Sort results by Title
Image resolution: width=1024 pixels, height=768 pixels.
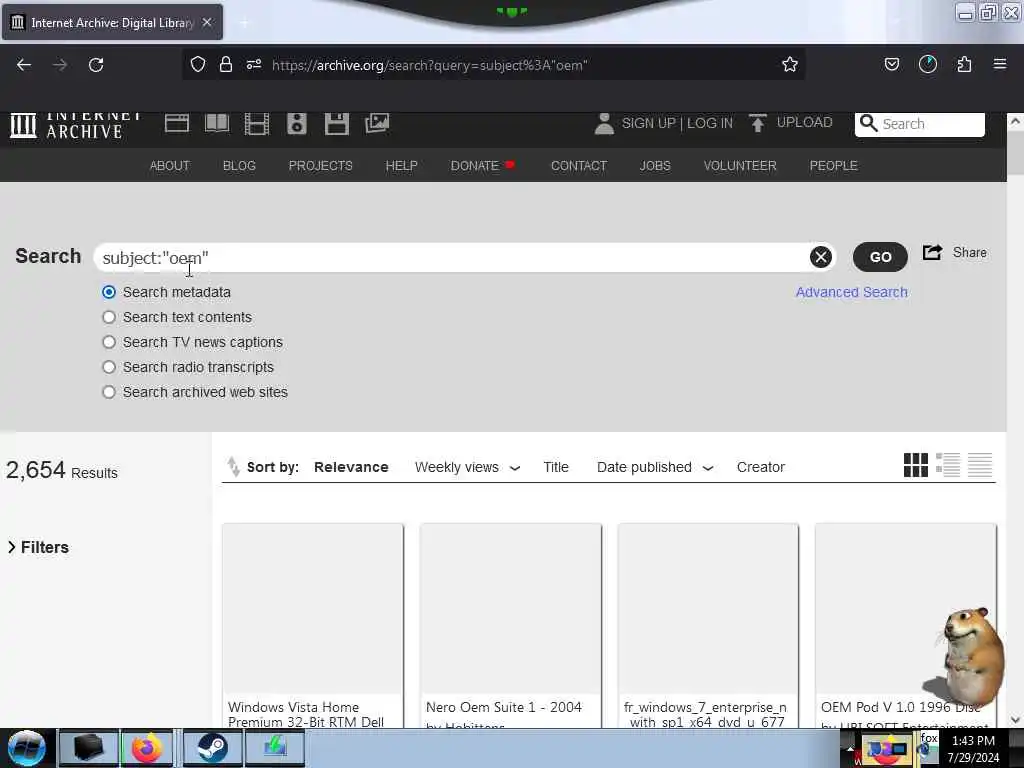pos(556,467)
